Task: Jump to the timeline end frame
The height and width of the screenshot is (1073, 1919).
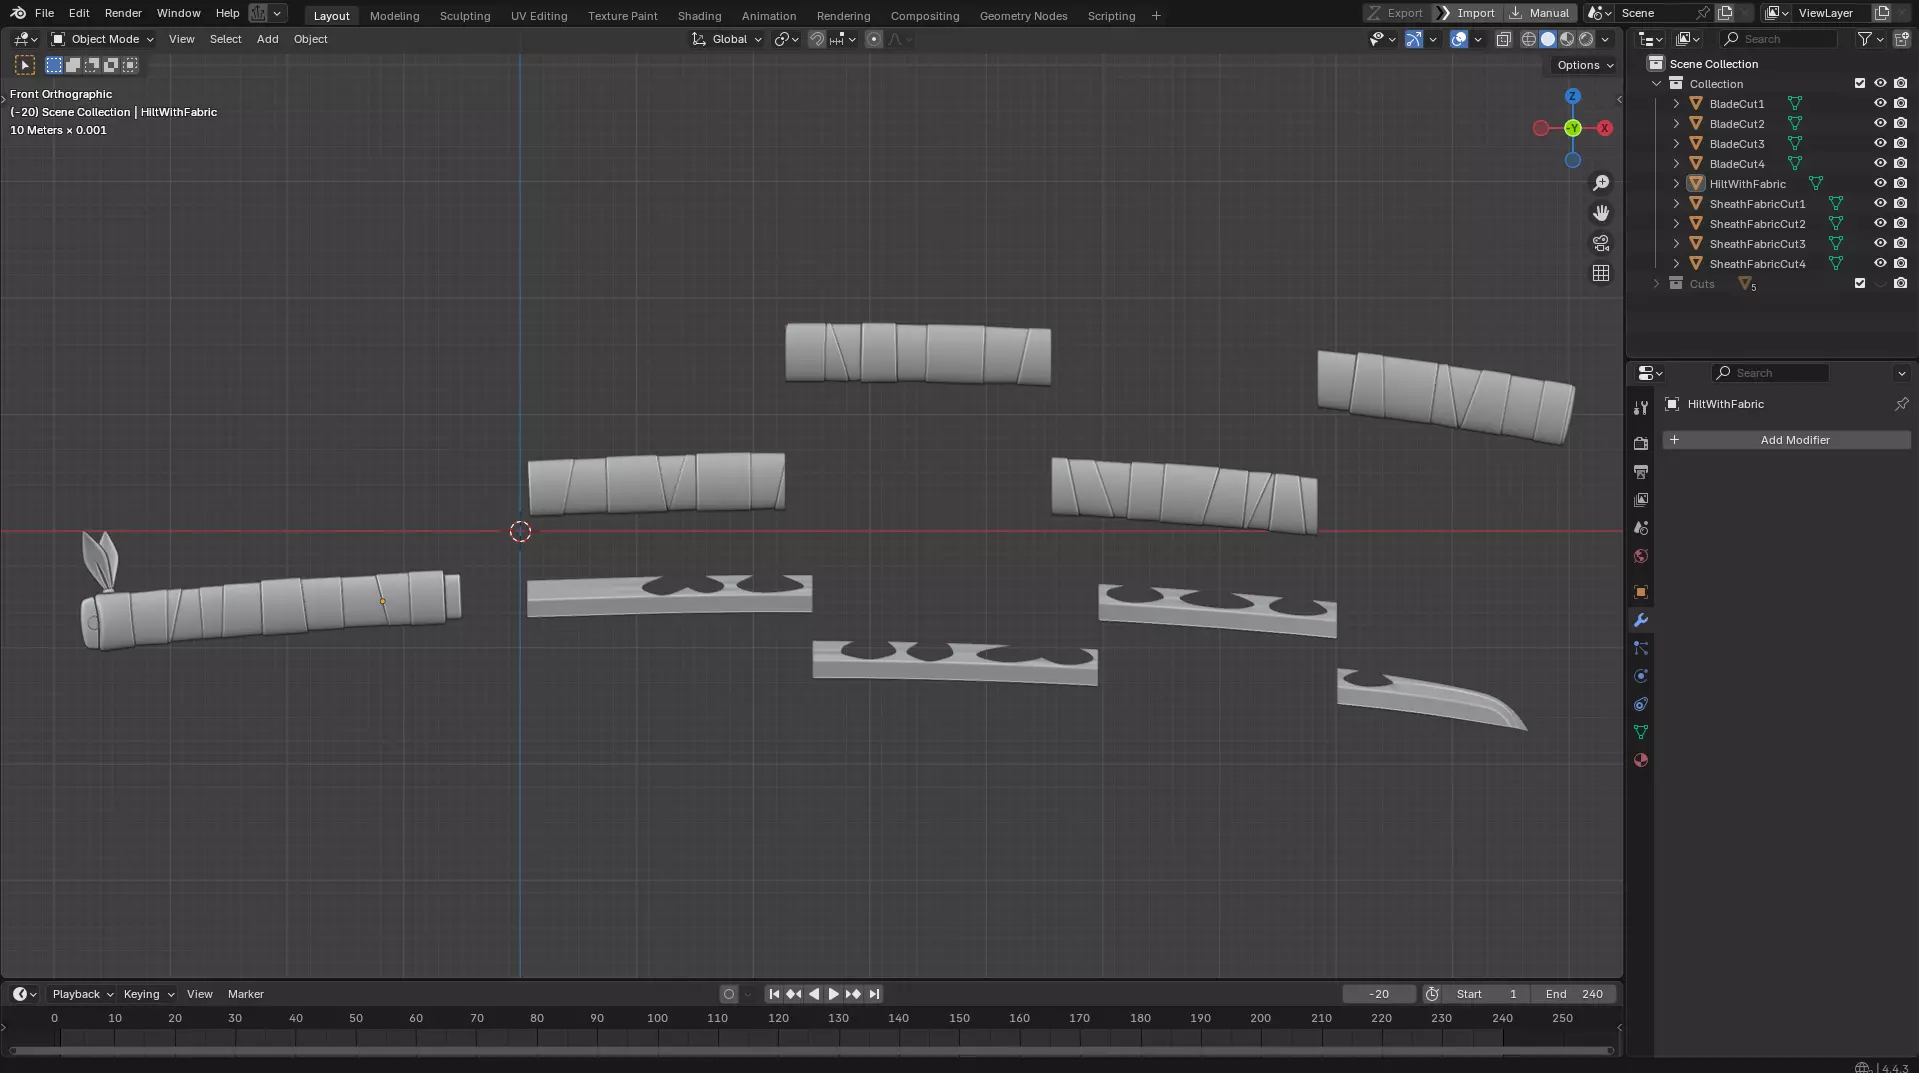Action: click(x=874, y=994)
